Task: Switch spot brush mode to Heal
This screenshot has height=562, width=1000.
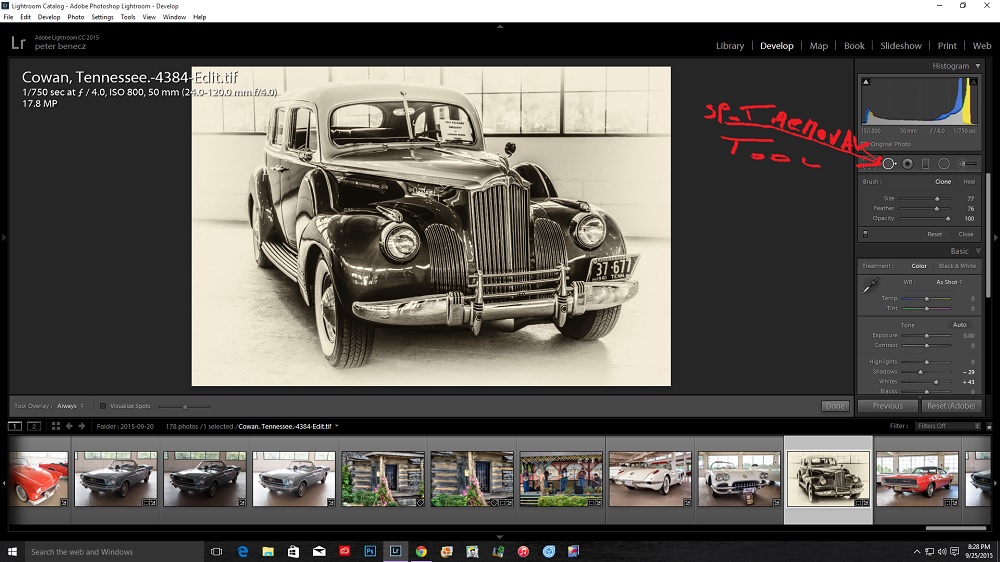Action: (968, 182)
